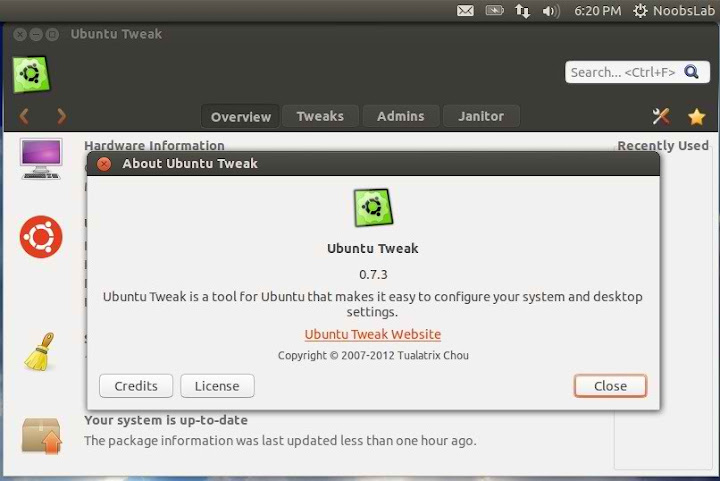This screenshot has width=720, height=481.
Task: Open the battery indicator in top panel
Action: pos(495,10)
